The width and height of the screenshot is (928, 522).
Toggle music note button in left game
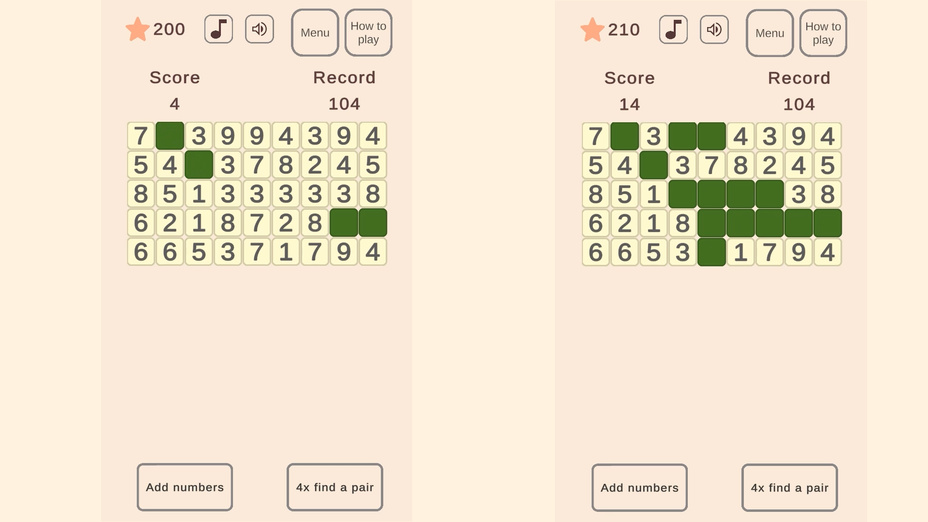[218, 29]
